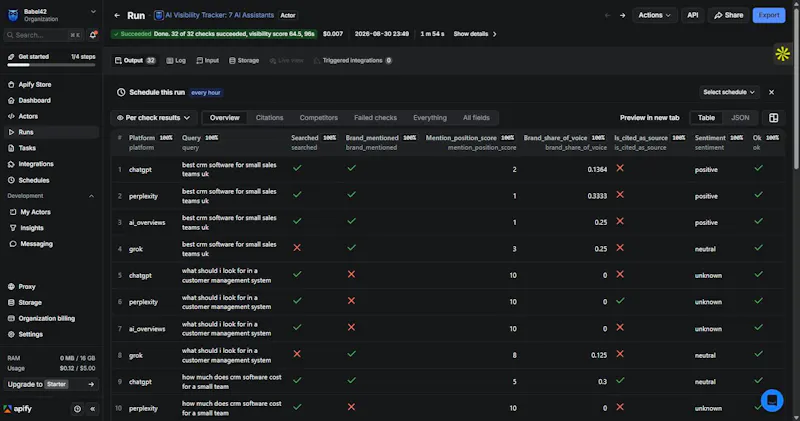This screenshot has width=800, height=421.
Task: Open the Storage tab in run
Action: click(x=244, y=60)
